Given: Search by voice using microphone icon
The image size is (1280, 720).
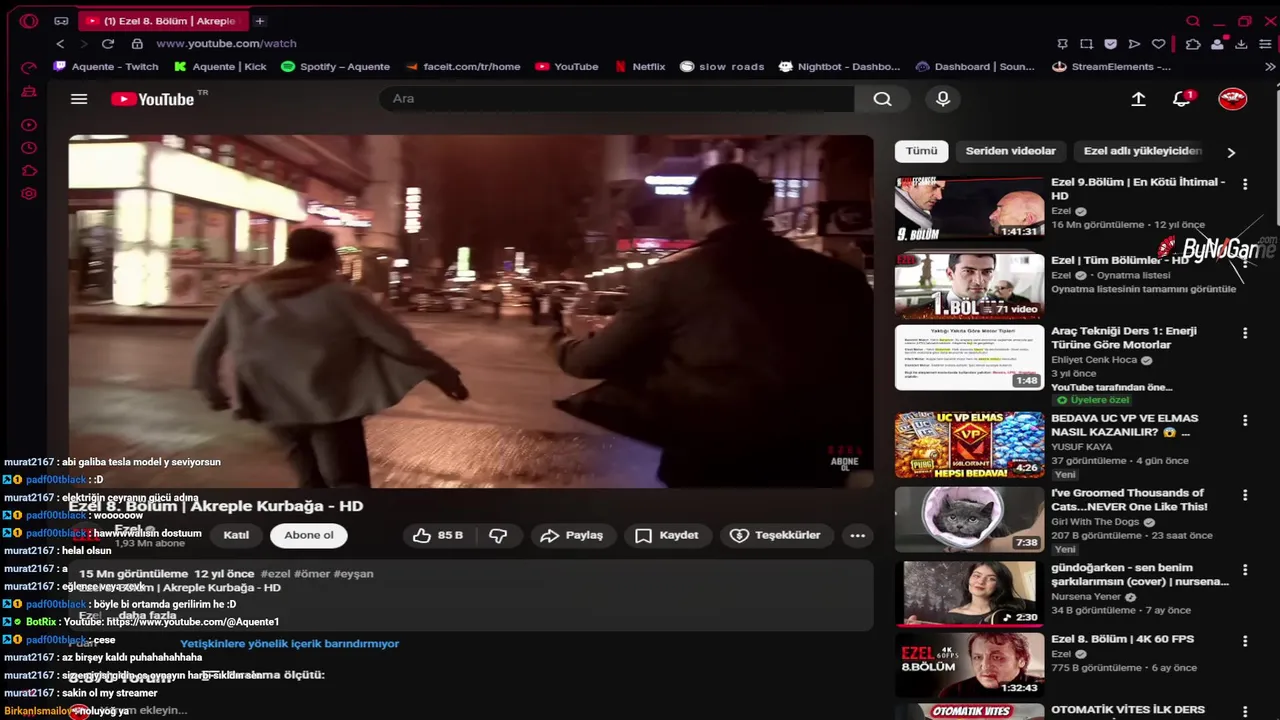Looking at the screenshot, I should 942,99.
